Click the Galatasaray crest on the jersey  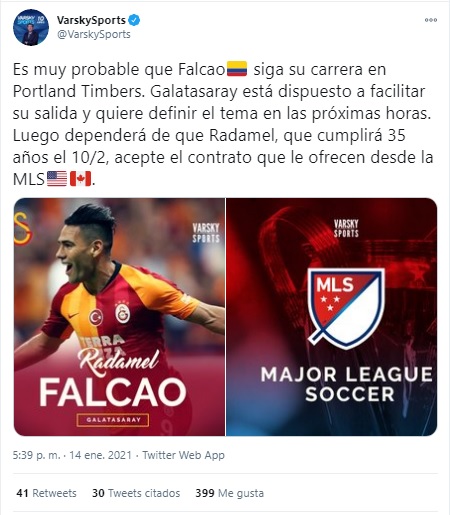(122, 313)
